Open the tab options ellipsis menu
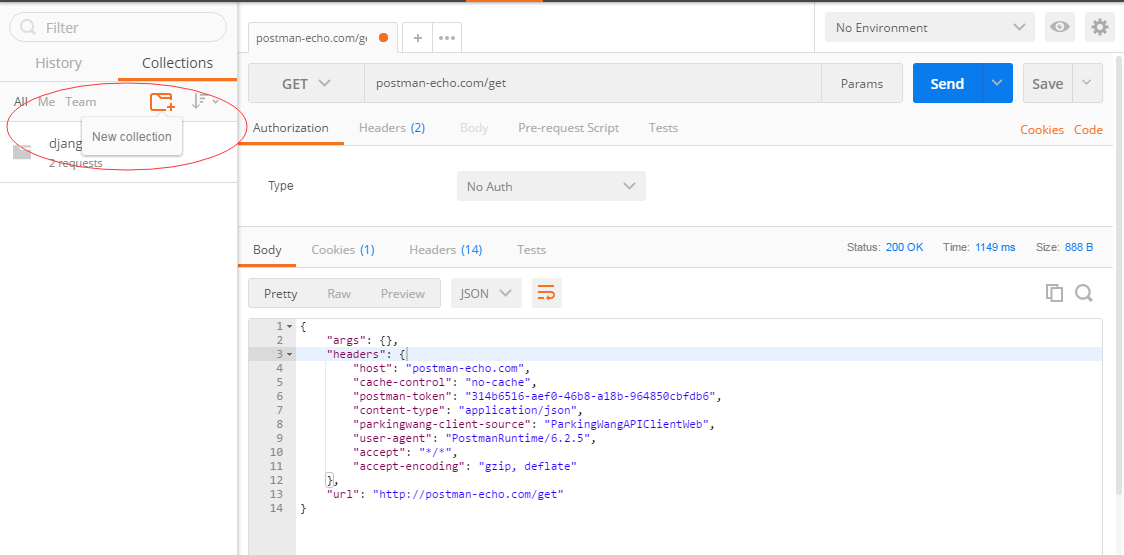The image size is (1124, 555). [x=447, y=38]
